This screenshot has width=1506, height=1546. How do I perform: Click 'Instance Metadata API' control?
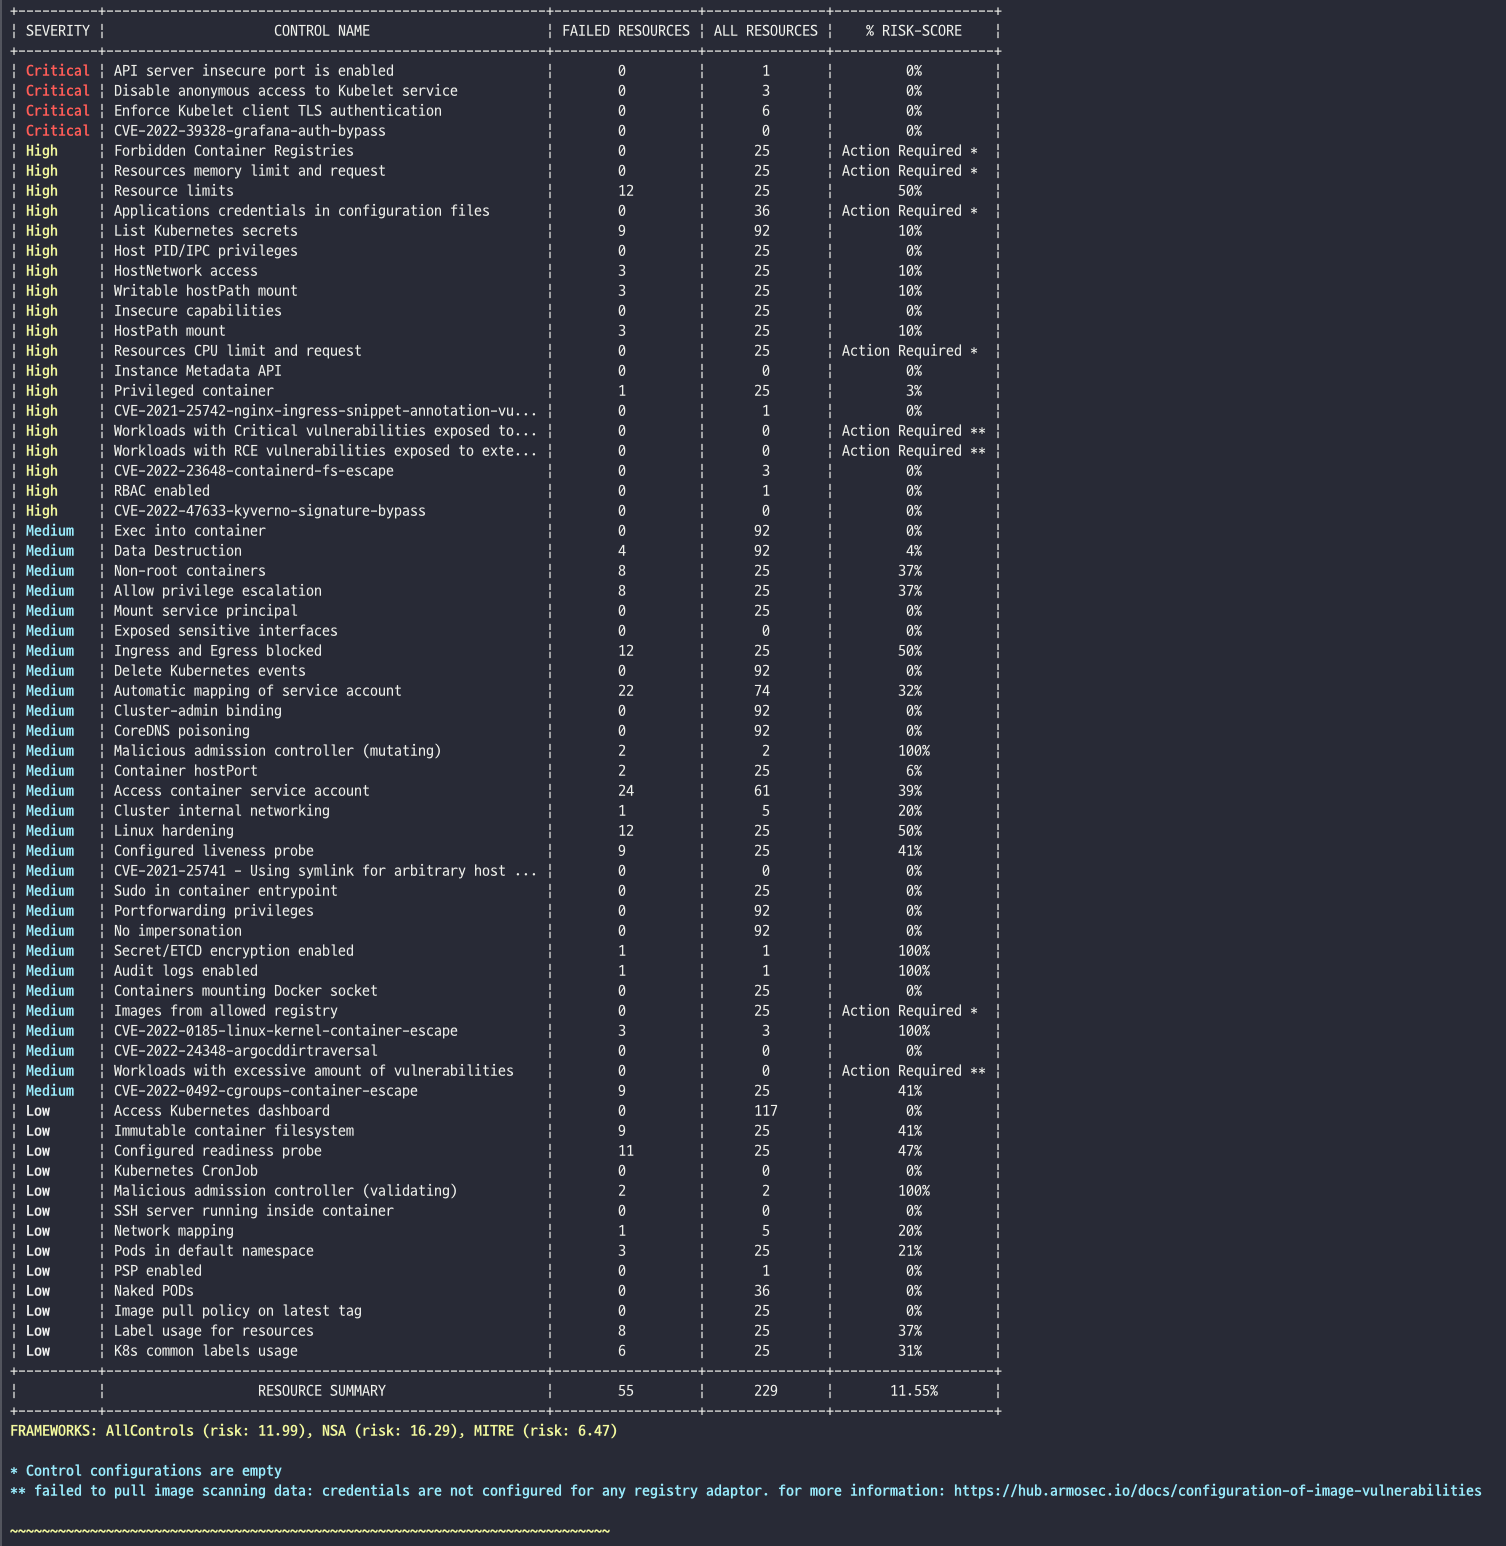pyautogui.click(x=198, y=371)
